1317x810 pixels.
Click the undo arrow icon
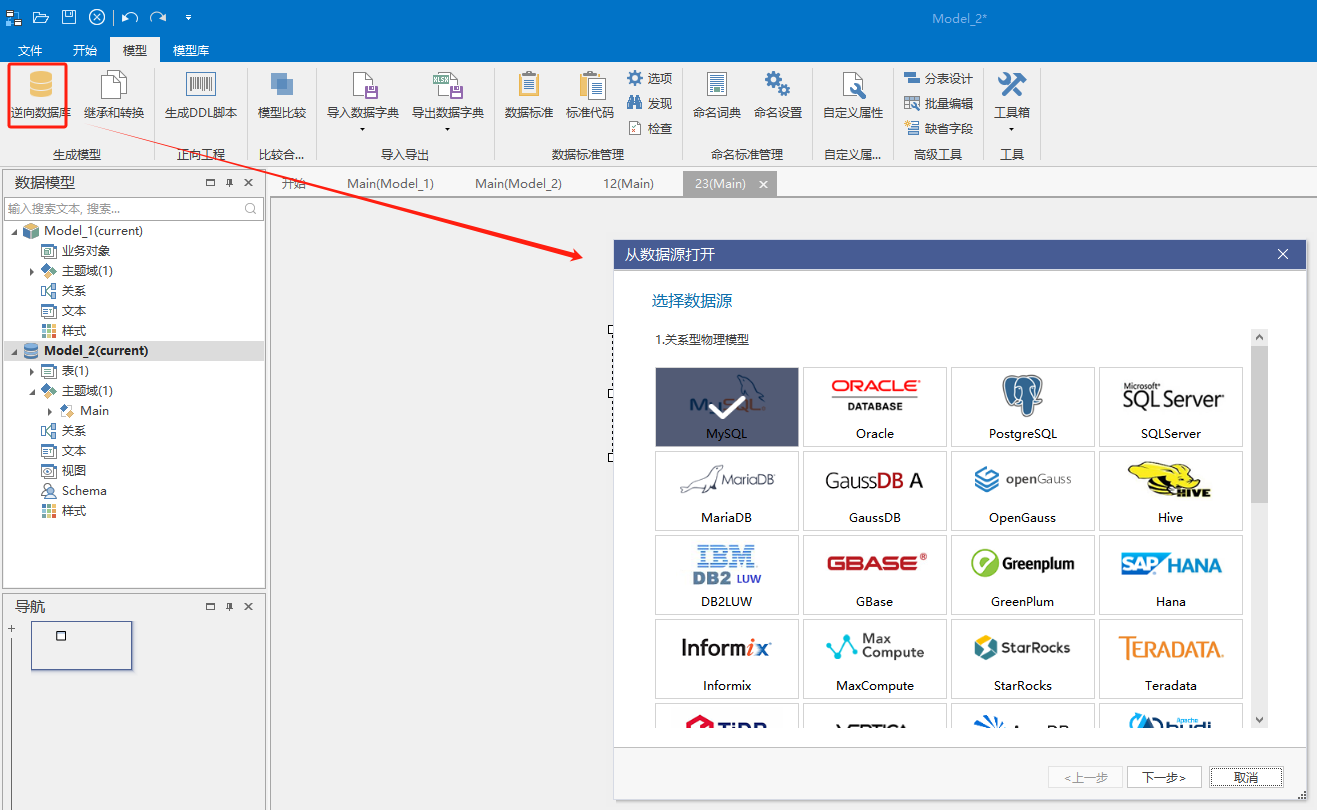(130, 17)
